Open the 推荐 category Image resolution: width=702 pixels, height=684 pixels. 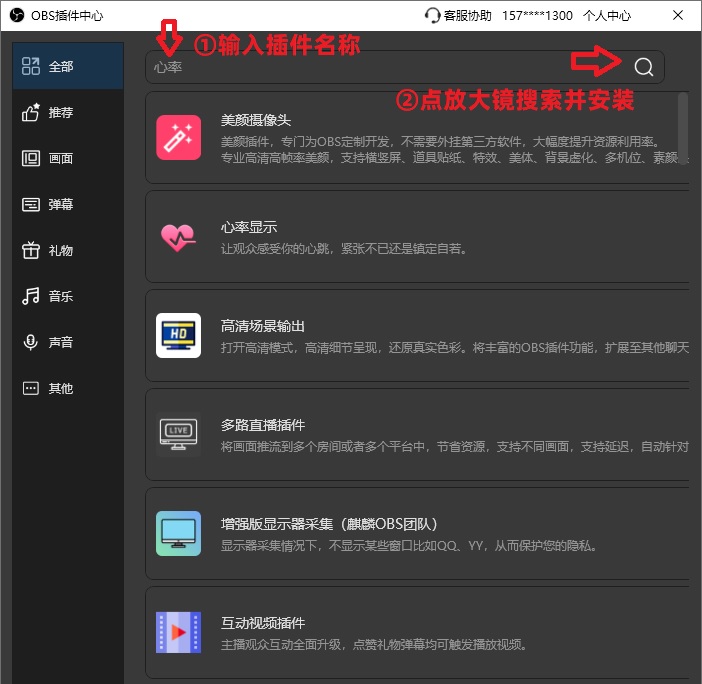(68, 112)
